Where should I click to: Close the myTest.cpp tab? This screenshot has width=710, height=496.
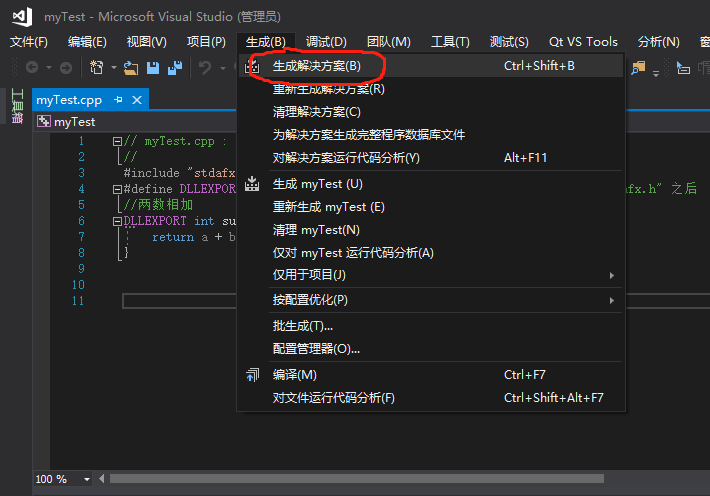pos(137,100)
